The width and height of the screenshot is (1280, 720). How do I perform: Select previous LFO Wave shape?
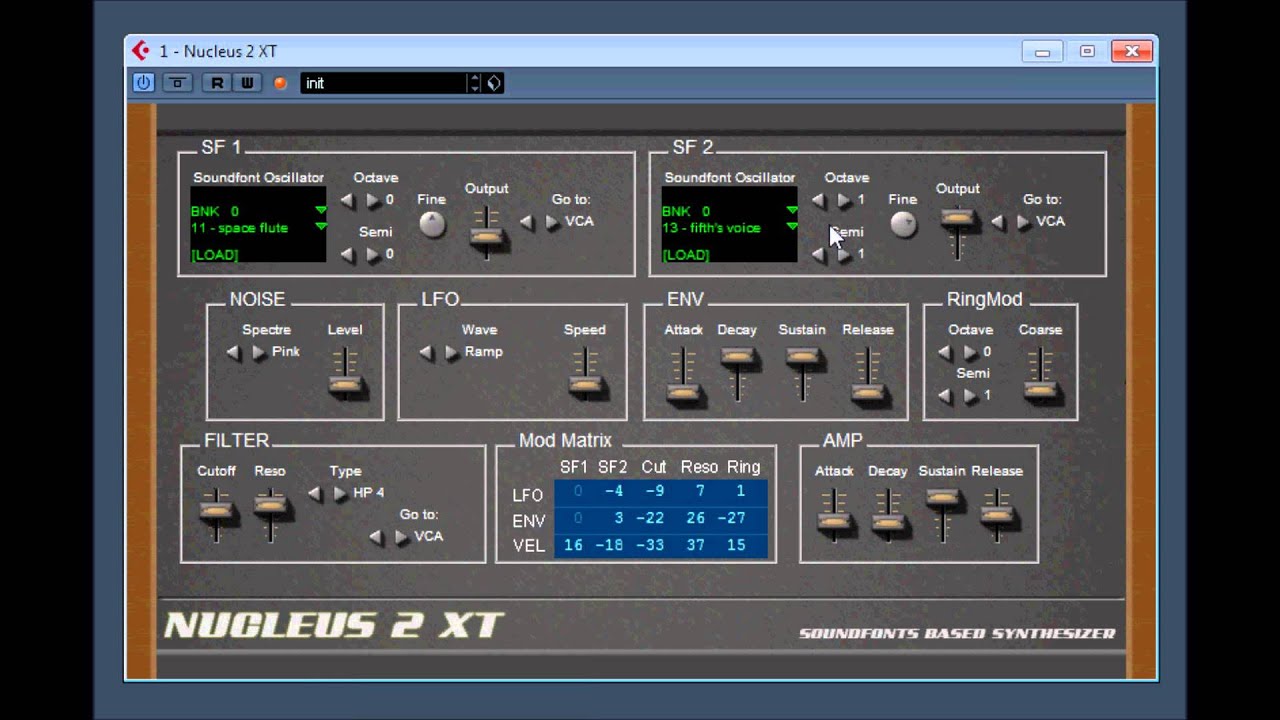pos(426,352)
